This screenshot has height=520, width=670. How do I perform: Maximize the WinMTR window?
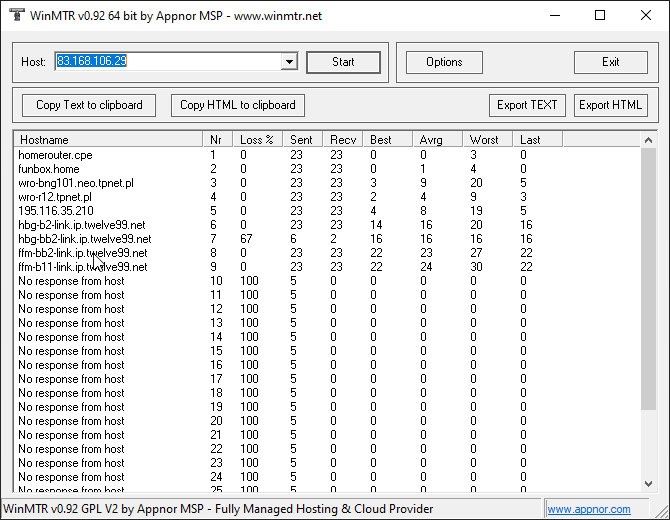[600, 15]
